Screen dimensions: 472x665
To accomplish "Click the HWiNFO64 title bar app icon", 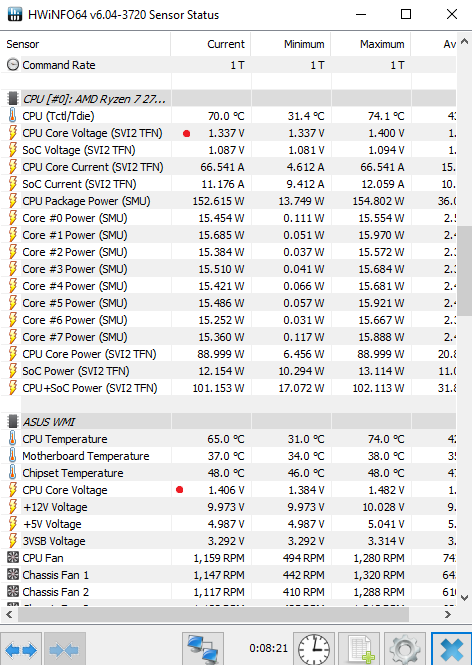I will point(15,14).
